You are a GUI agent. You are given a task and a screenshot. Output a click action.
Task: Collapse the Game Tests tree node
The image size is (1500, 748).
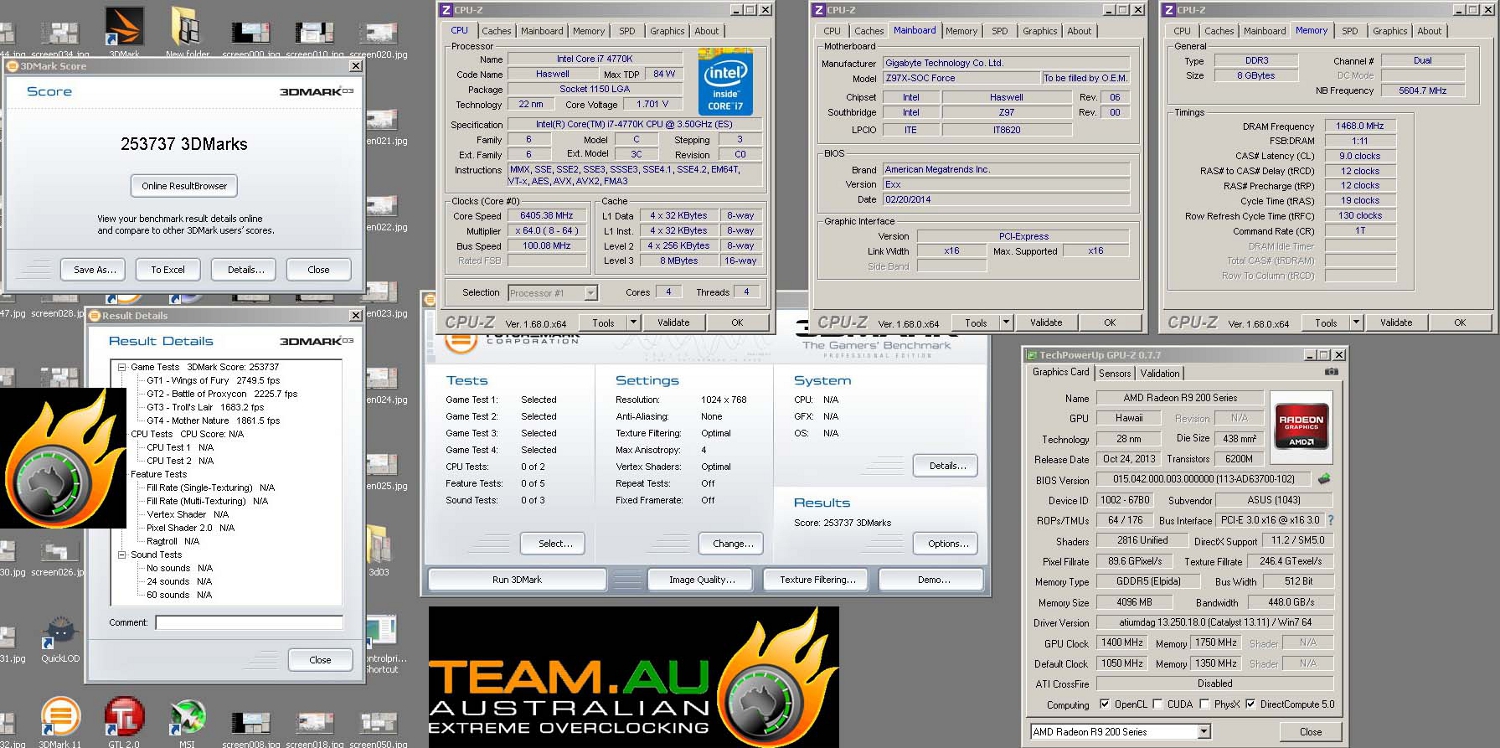pos(122,367)
